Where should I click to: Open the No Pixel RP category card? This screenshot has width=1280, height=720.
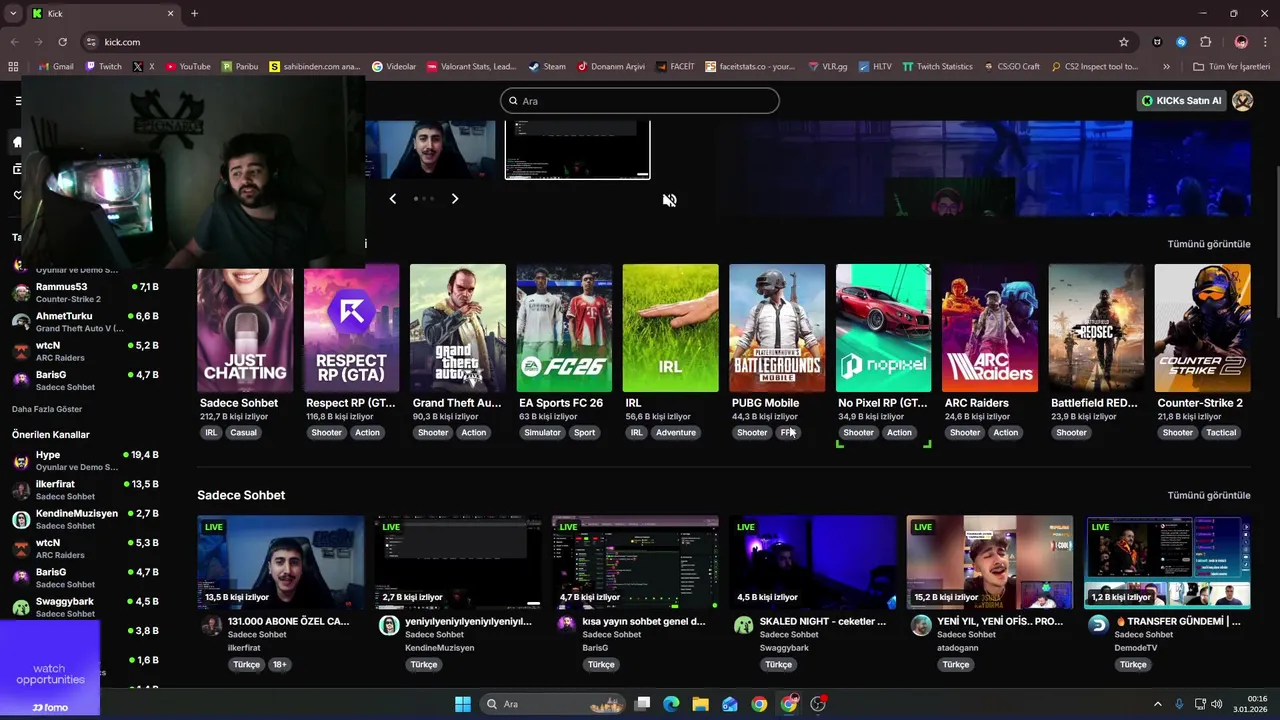coord(883,328)
